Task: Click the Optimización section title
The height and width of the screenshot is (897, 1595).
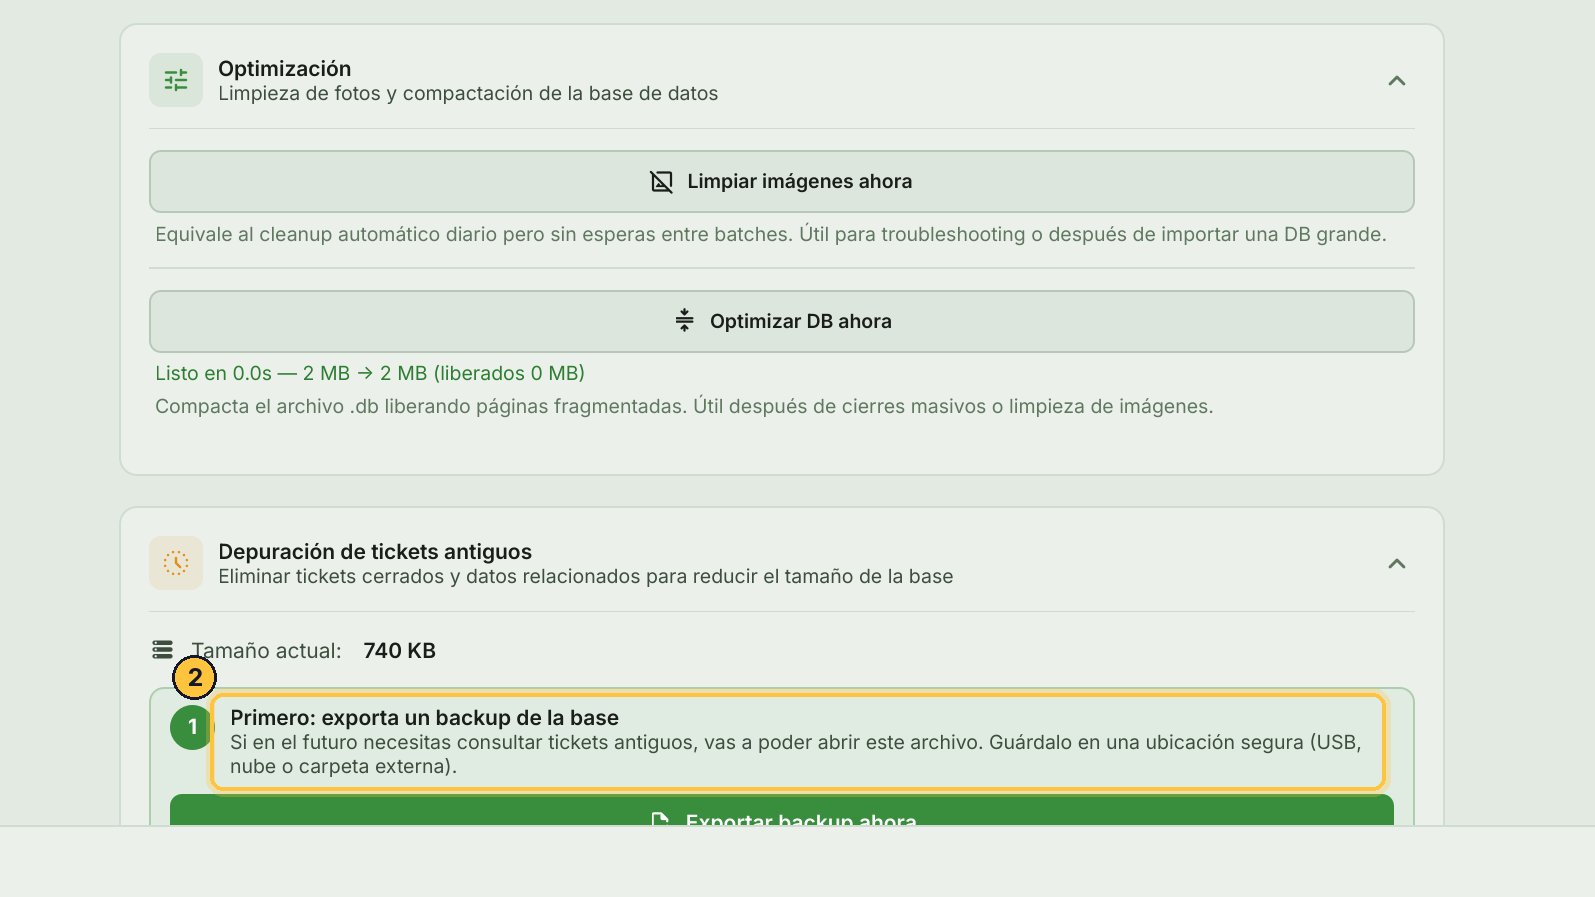Action: 285,69
